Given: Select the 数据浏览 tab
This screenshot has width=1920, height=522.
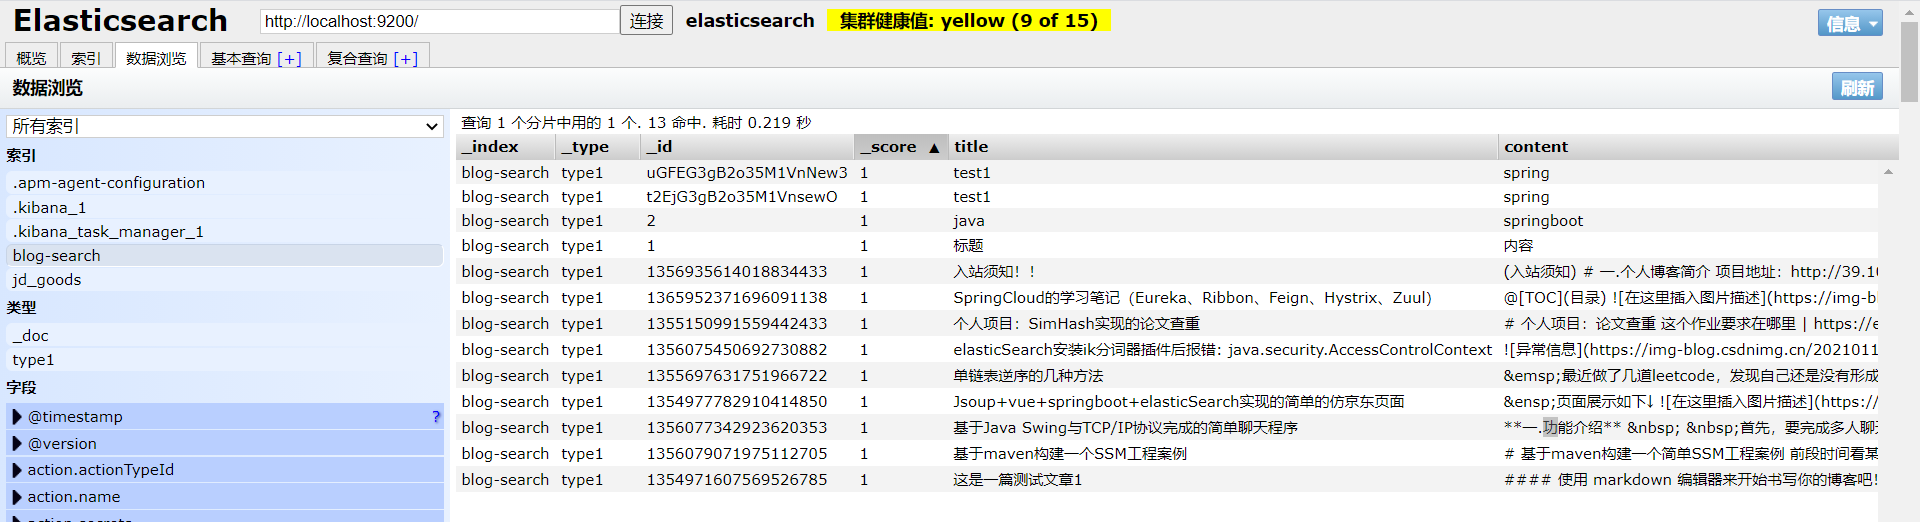Looking at the screenshot, I should (x=156, y=58).
